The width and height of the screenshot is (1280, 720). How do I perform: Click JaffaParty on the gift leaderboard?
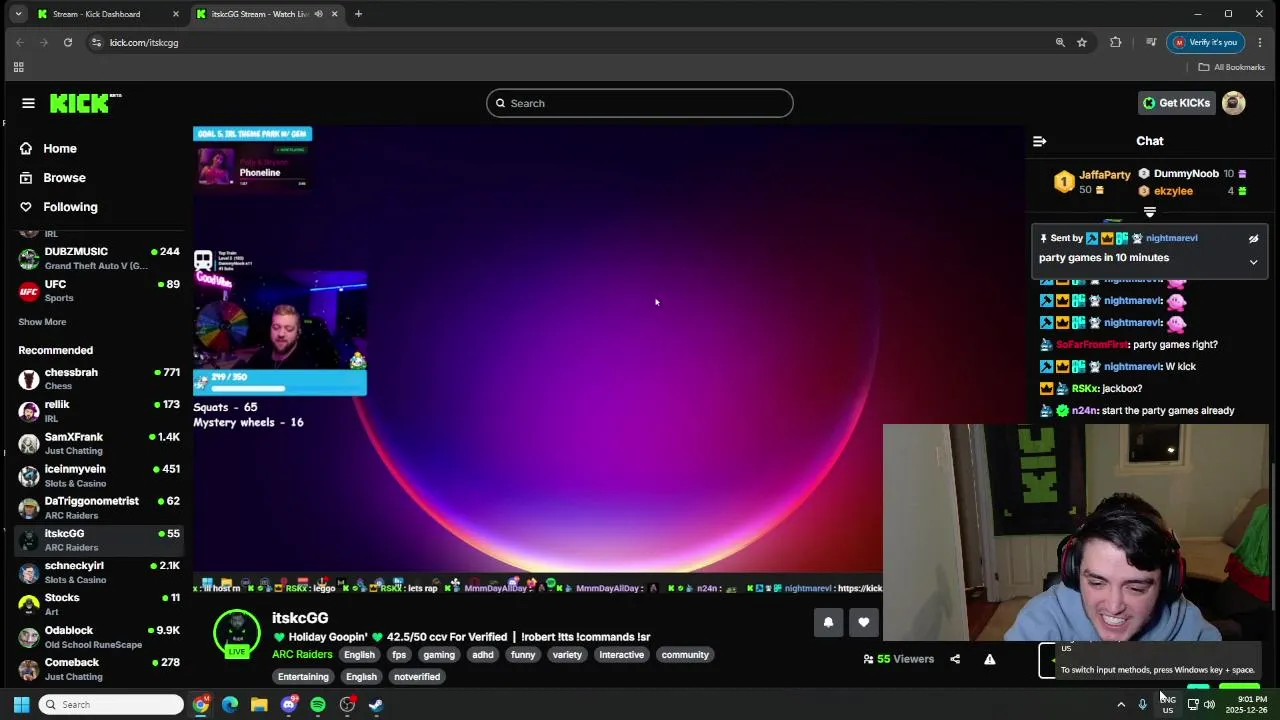(x=1105, y=175)
